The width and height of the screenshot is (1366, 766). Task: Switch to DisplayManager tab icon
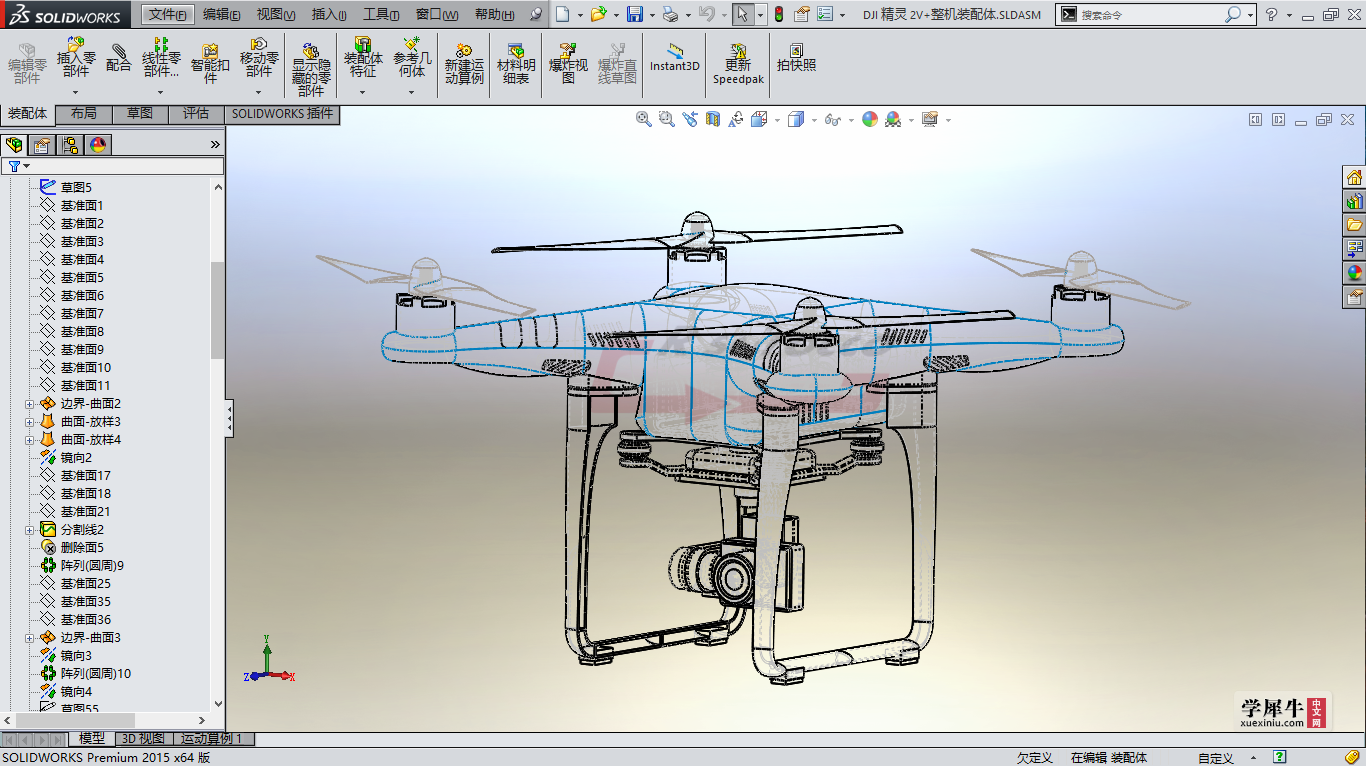[x=97, y=145]
